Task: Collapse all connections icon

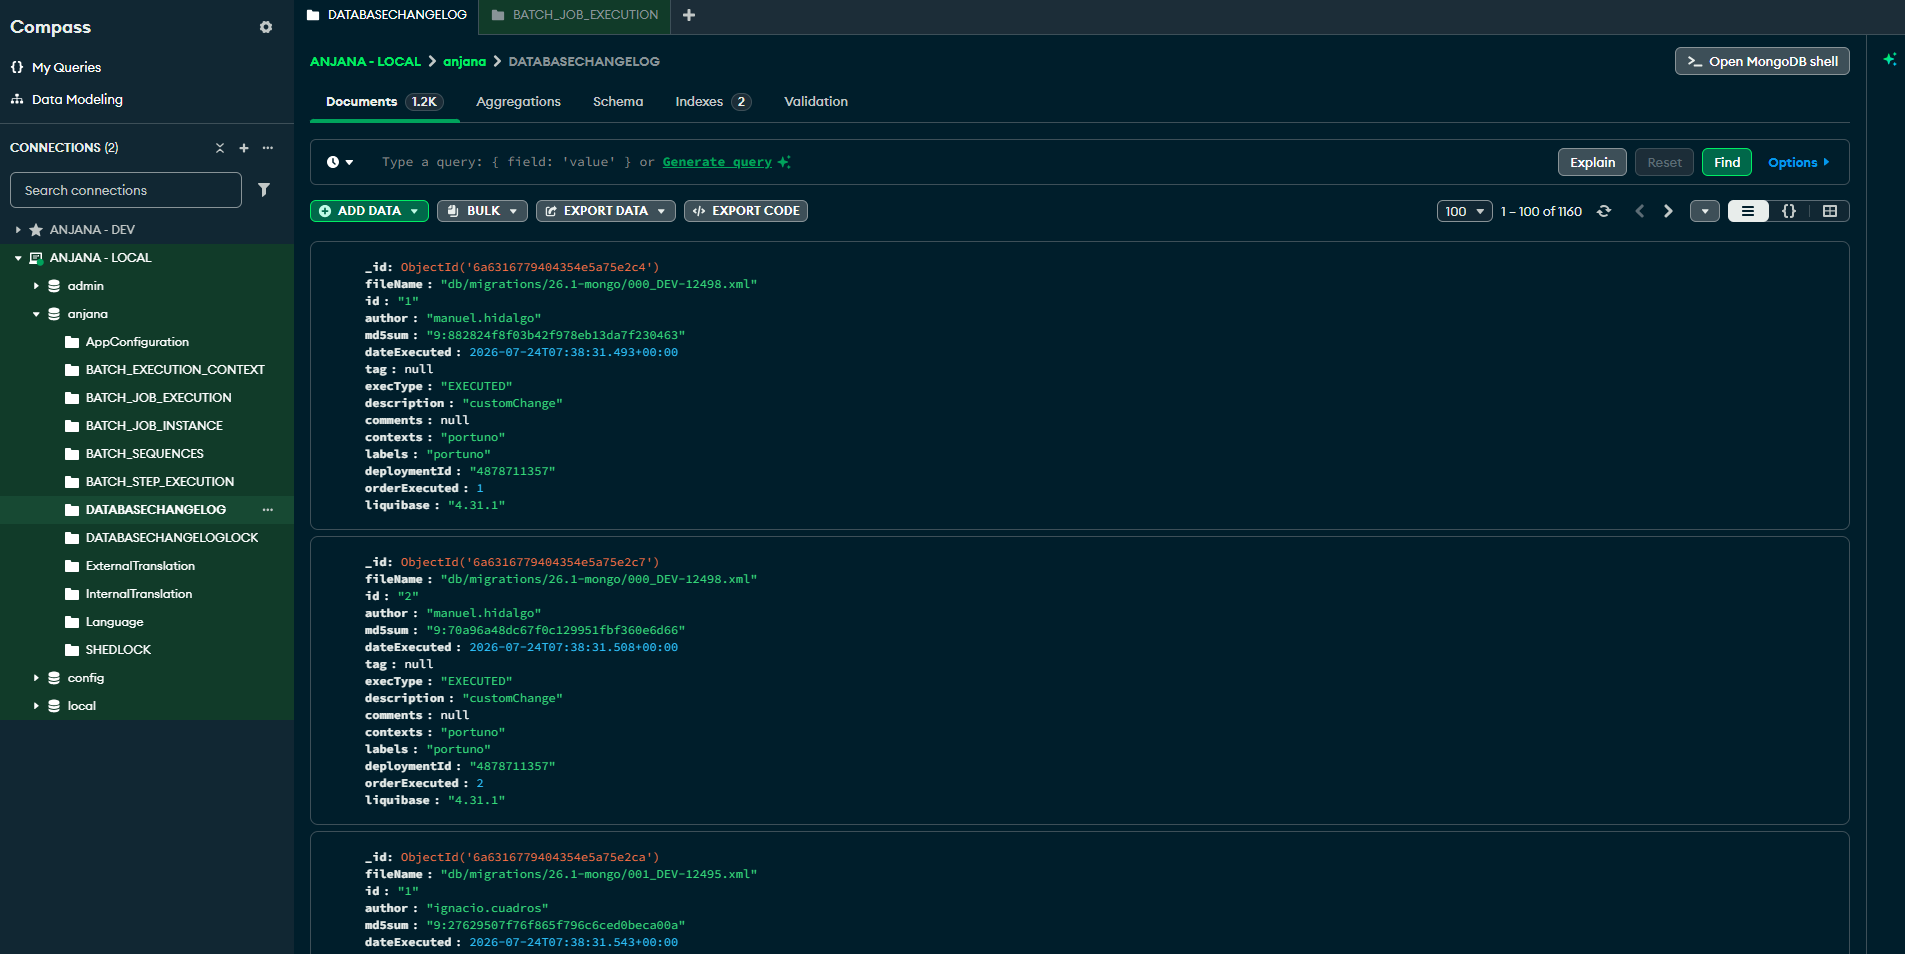Action: tap(220, 148)
